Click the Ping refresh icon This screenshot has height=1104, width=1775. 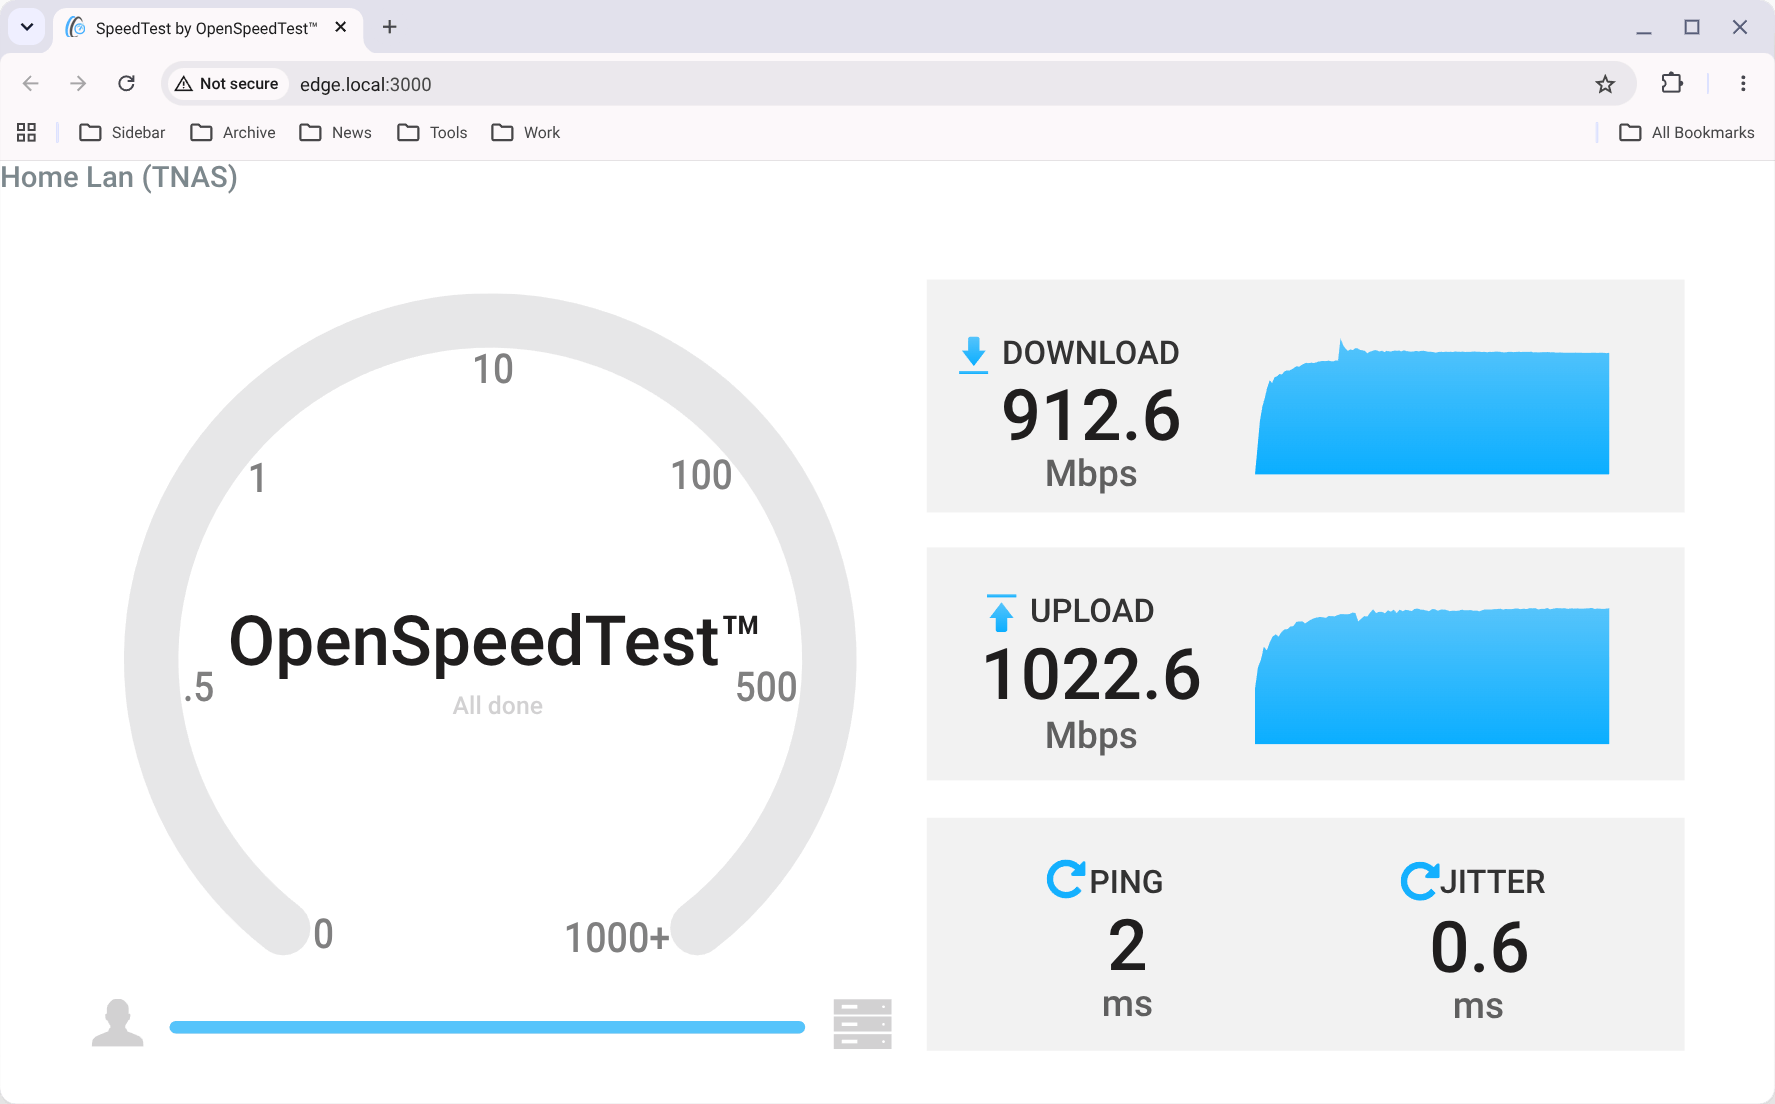click(1066, 879)
